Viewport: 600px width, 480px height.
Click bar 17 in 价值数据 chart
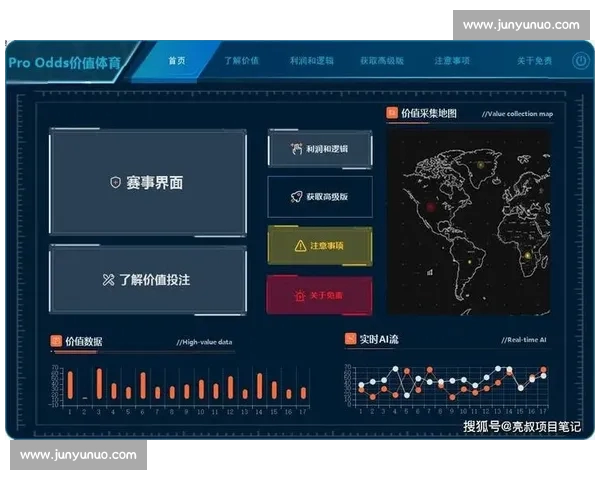click(x=303, y=393)
